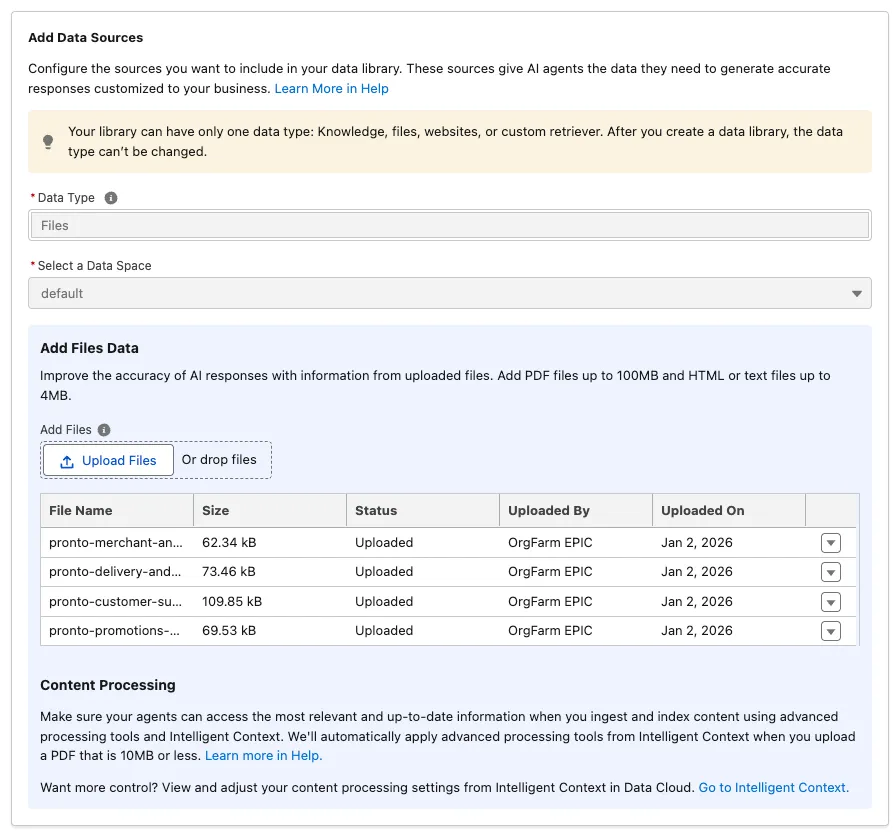Follow the Go to Intelligent Context link

click(773, 788)
